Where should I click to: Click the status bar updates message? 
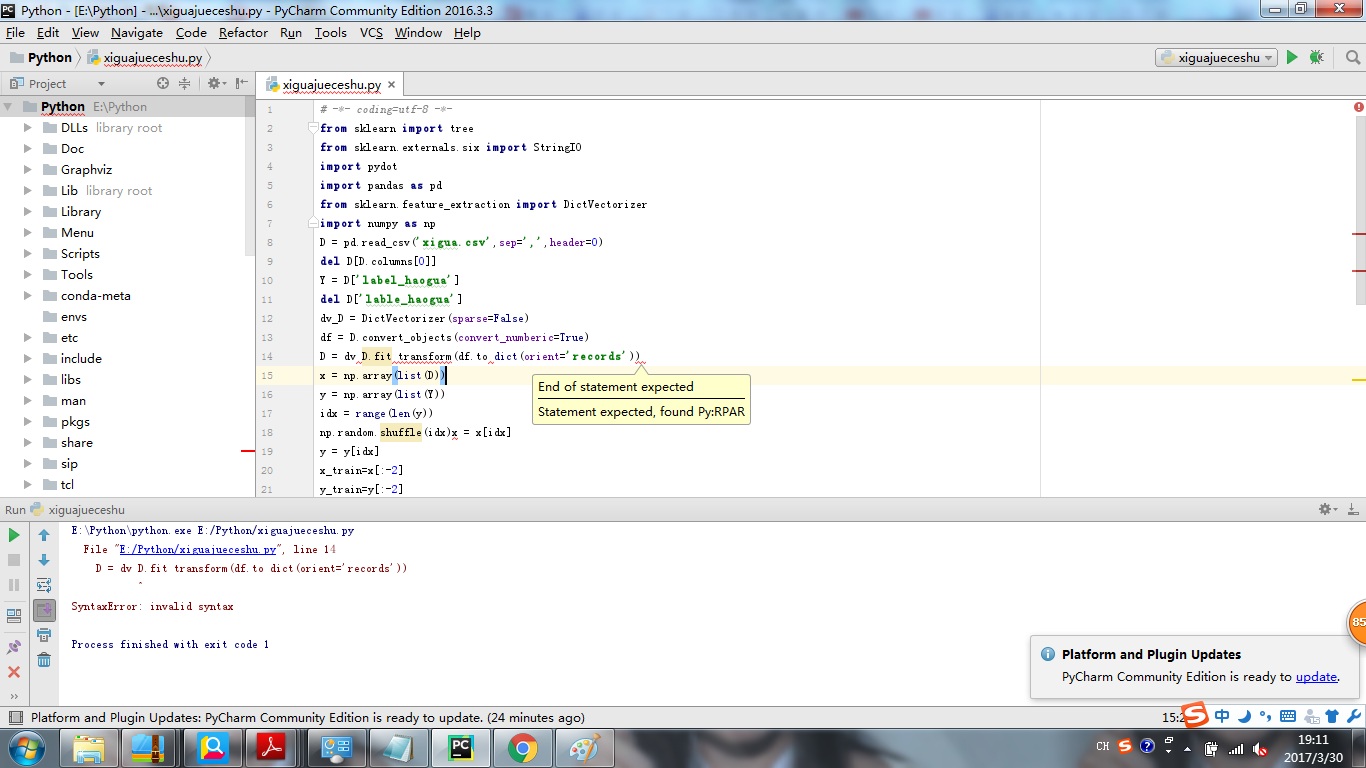tap(308, 717)
